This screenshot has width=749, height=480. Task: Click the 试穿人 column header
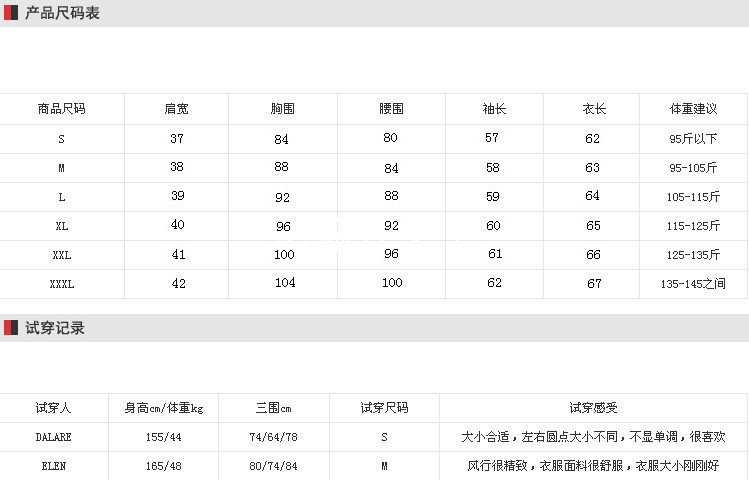53,408
